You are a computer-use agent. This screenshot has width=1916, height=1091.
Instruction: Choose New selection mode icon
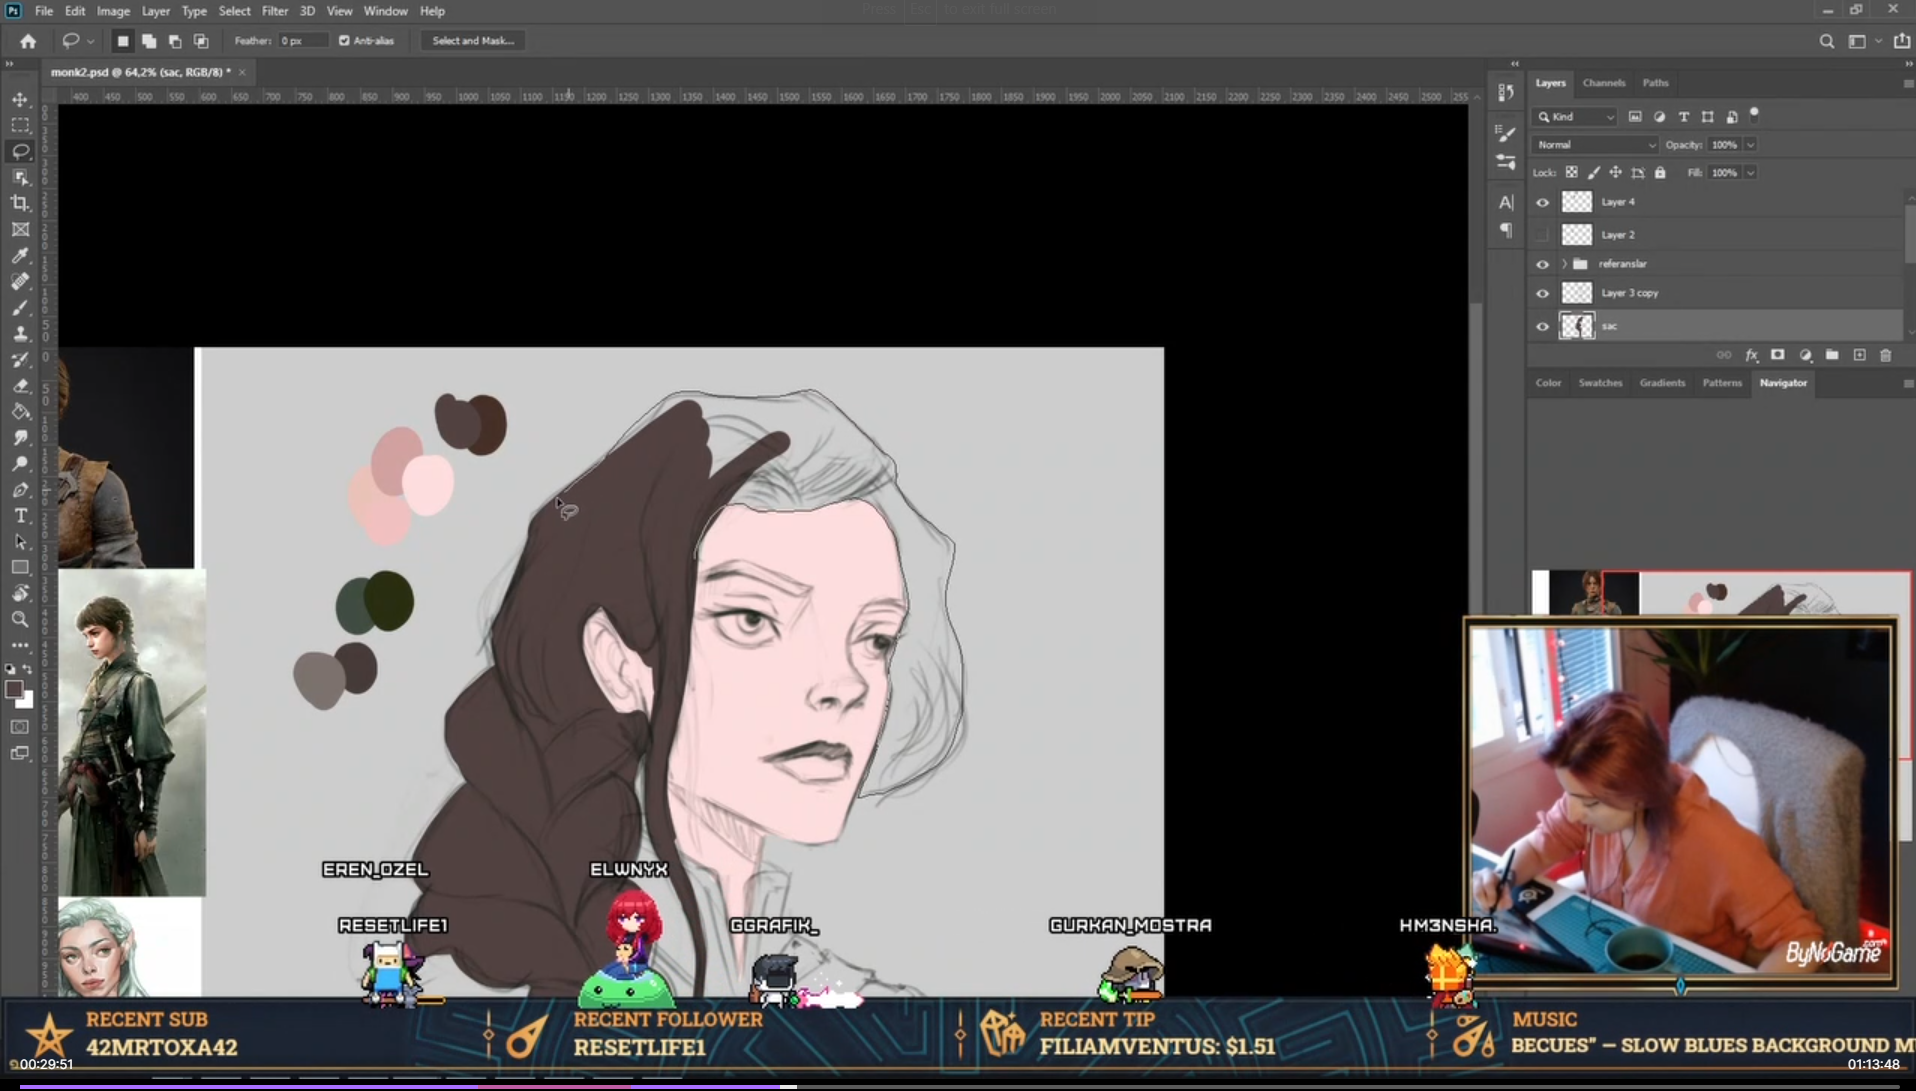(123, 41)
